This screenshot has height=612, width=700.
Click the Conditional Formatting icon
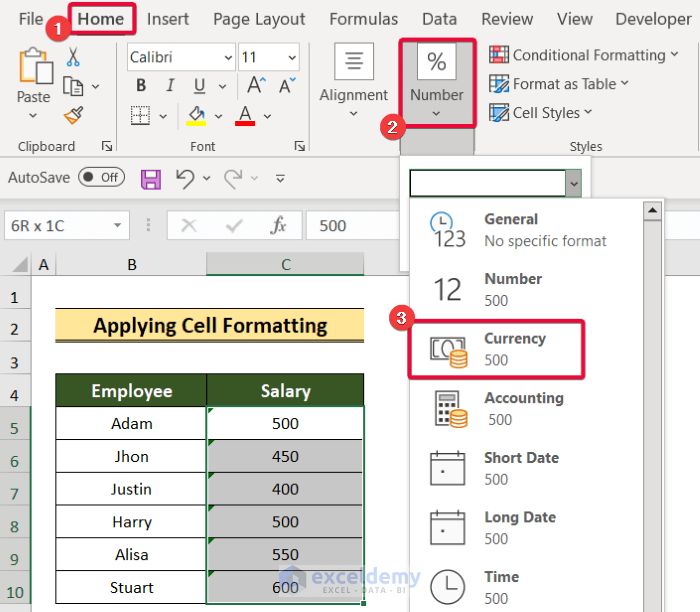(499, 54)
